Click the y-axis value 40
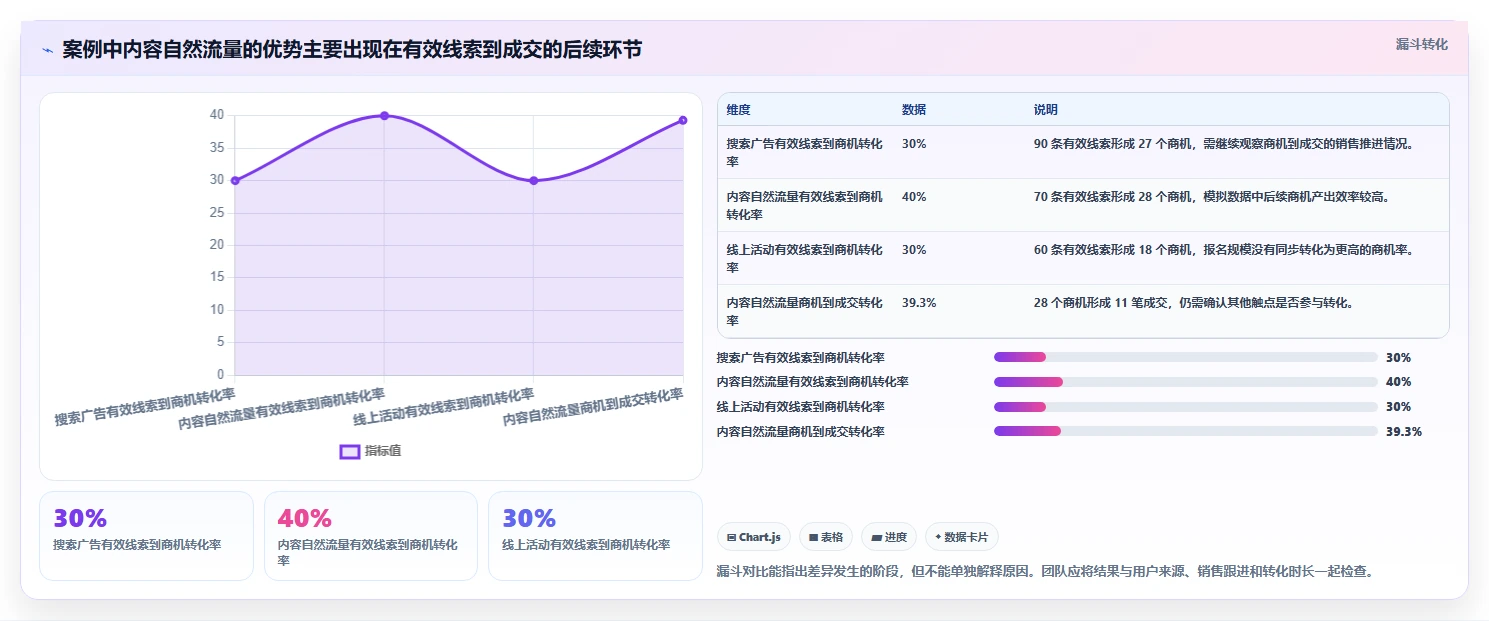 pyautogui.click(x=217, y=115)
